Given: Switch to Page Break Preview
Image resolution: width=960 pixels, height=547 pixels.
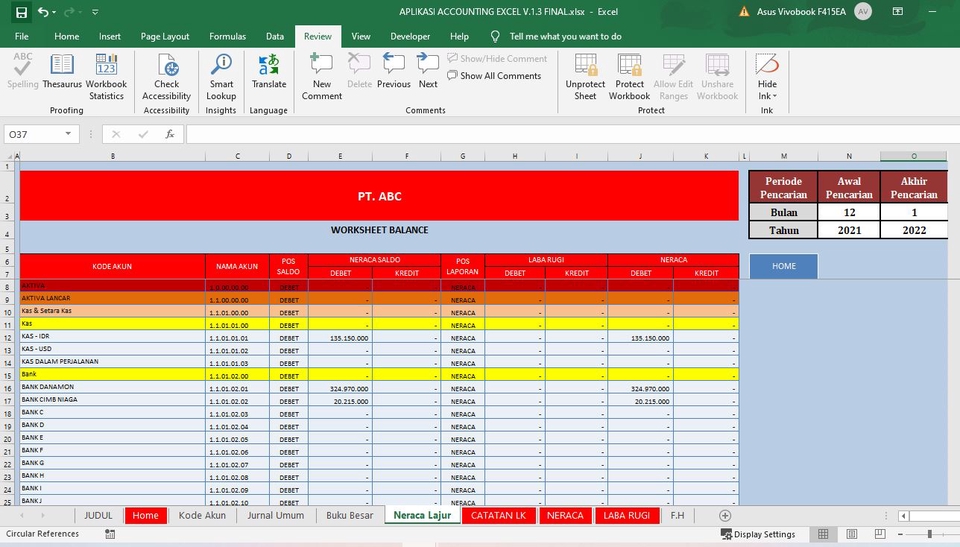Looking at the screenshot, I should [880, 534].
